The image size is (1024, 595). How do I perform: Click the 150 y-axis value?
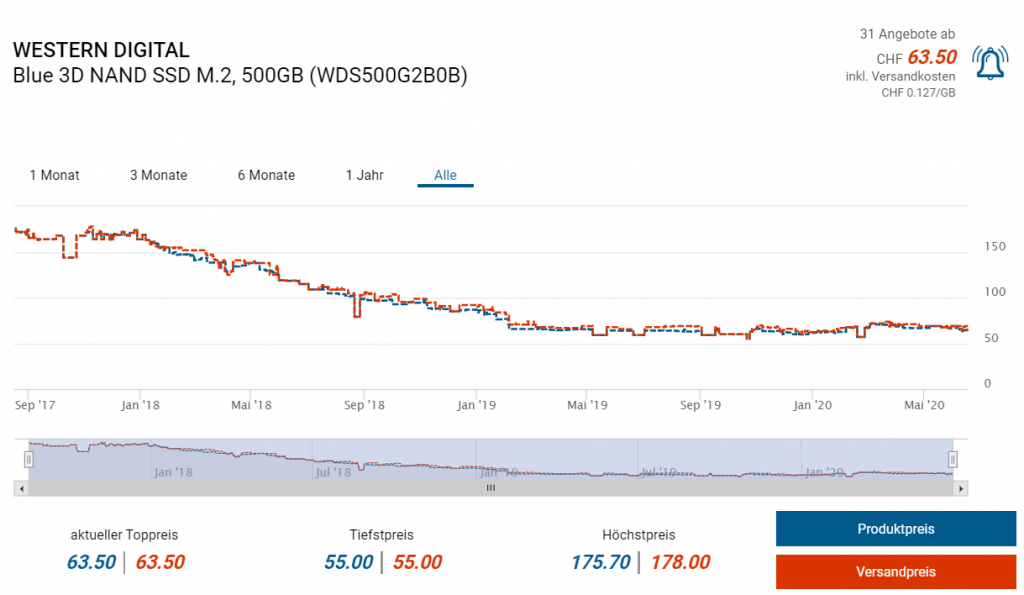[x=995, y=246]
